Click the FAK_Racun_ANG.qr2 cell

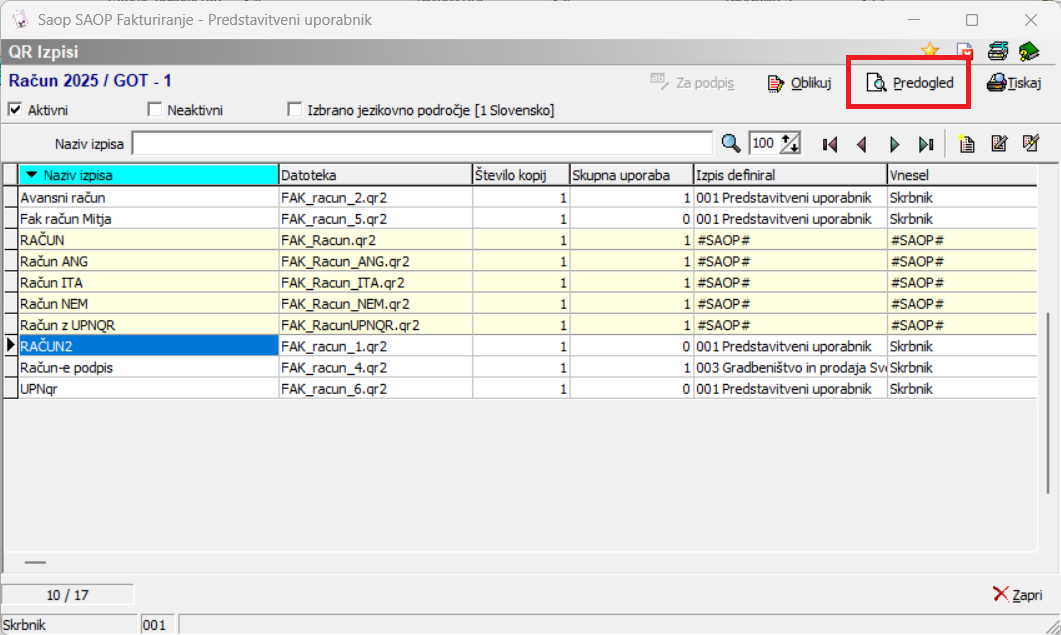point(376,261)
